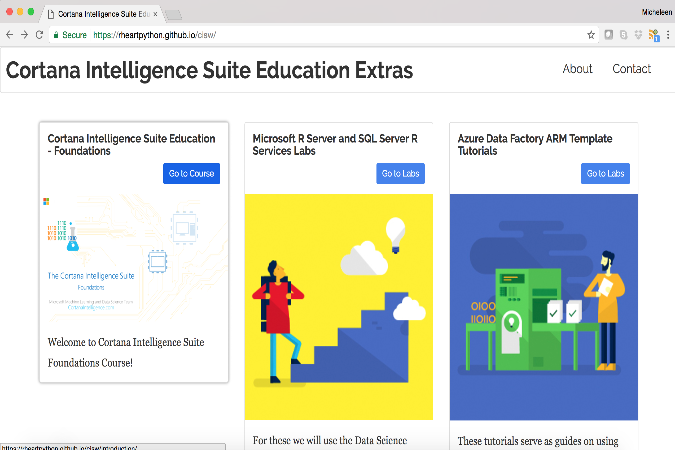Click the Cortana Intelligence Suite Education Extras heading
This screenshot has height=450, width=675.
(x=209, y=70)
